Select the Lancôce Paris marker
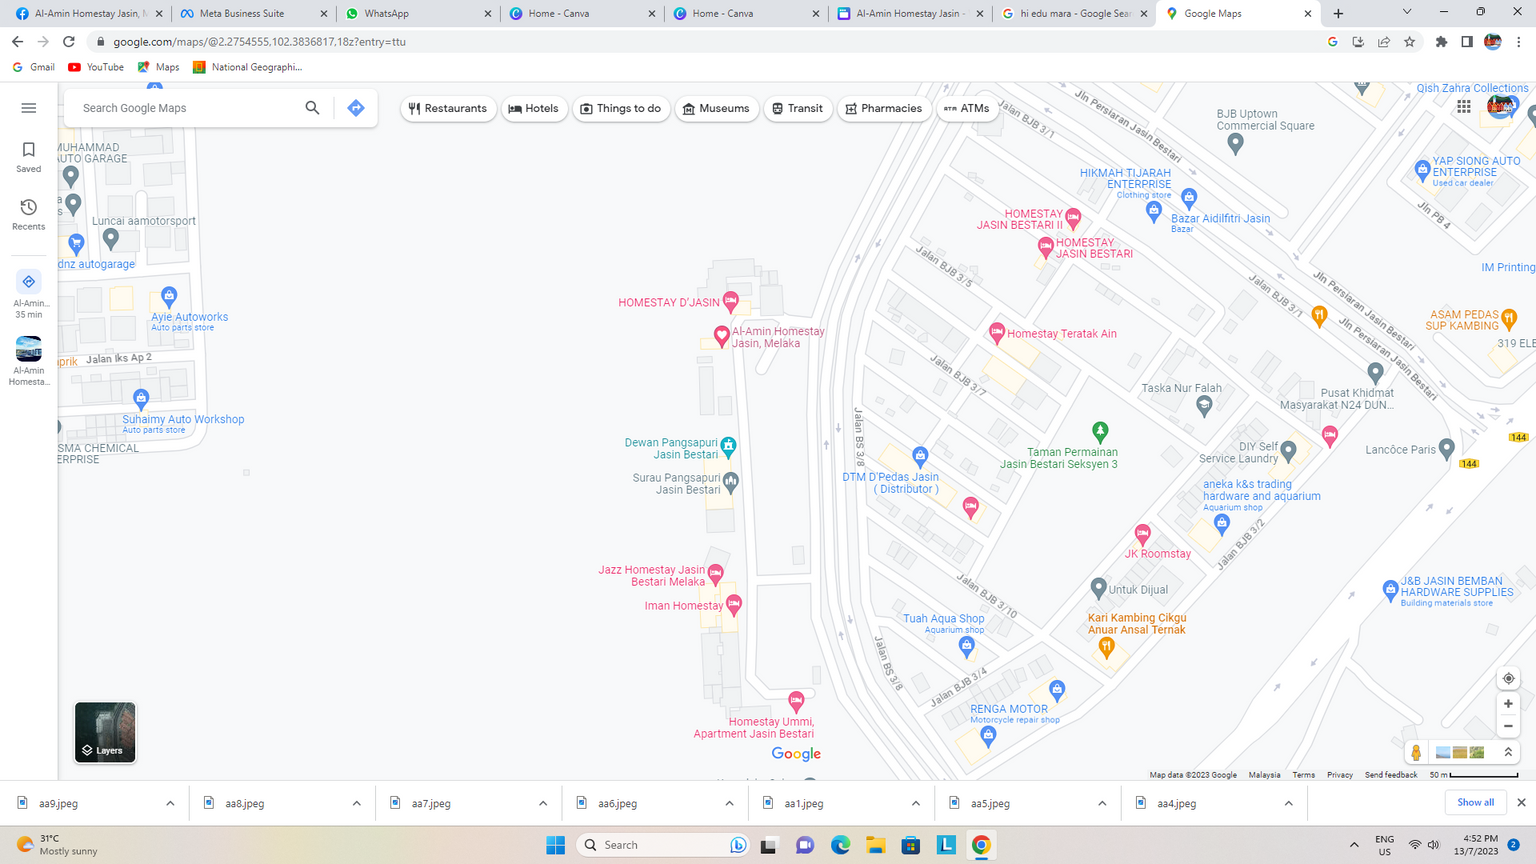 (x=1446, y=448)
